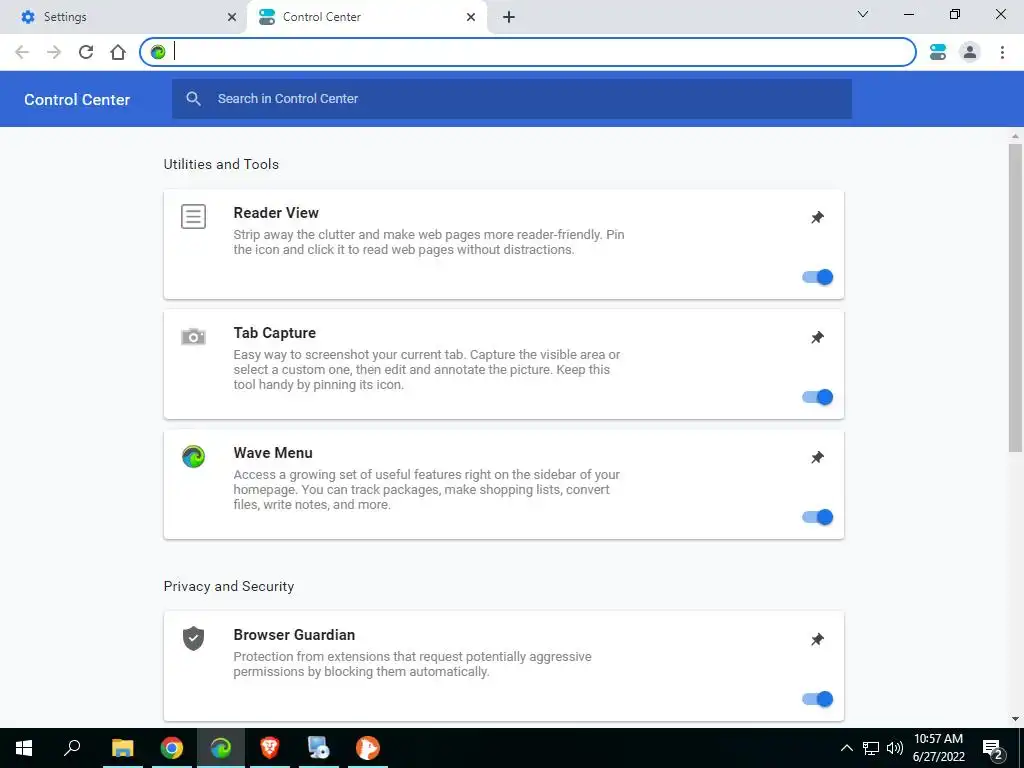This screenshot has width=1024, height=768.
Task: Click the Wave Menu title
Action: [273, 453]
